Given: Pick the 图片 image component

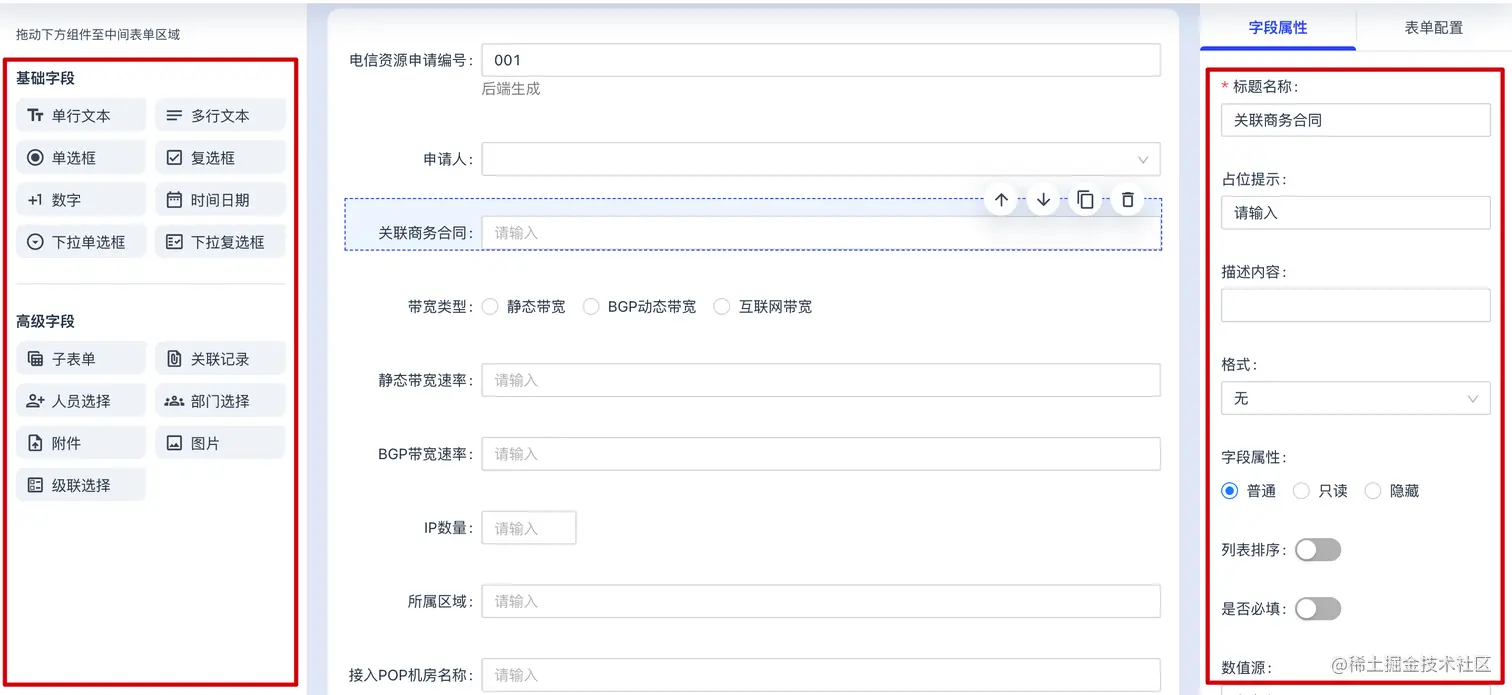Looking at the screenshot, I should coord(220,443).
